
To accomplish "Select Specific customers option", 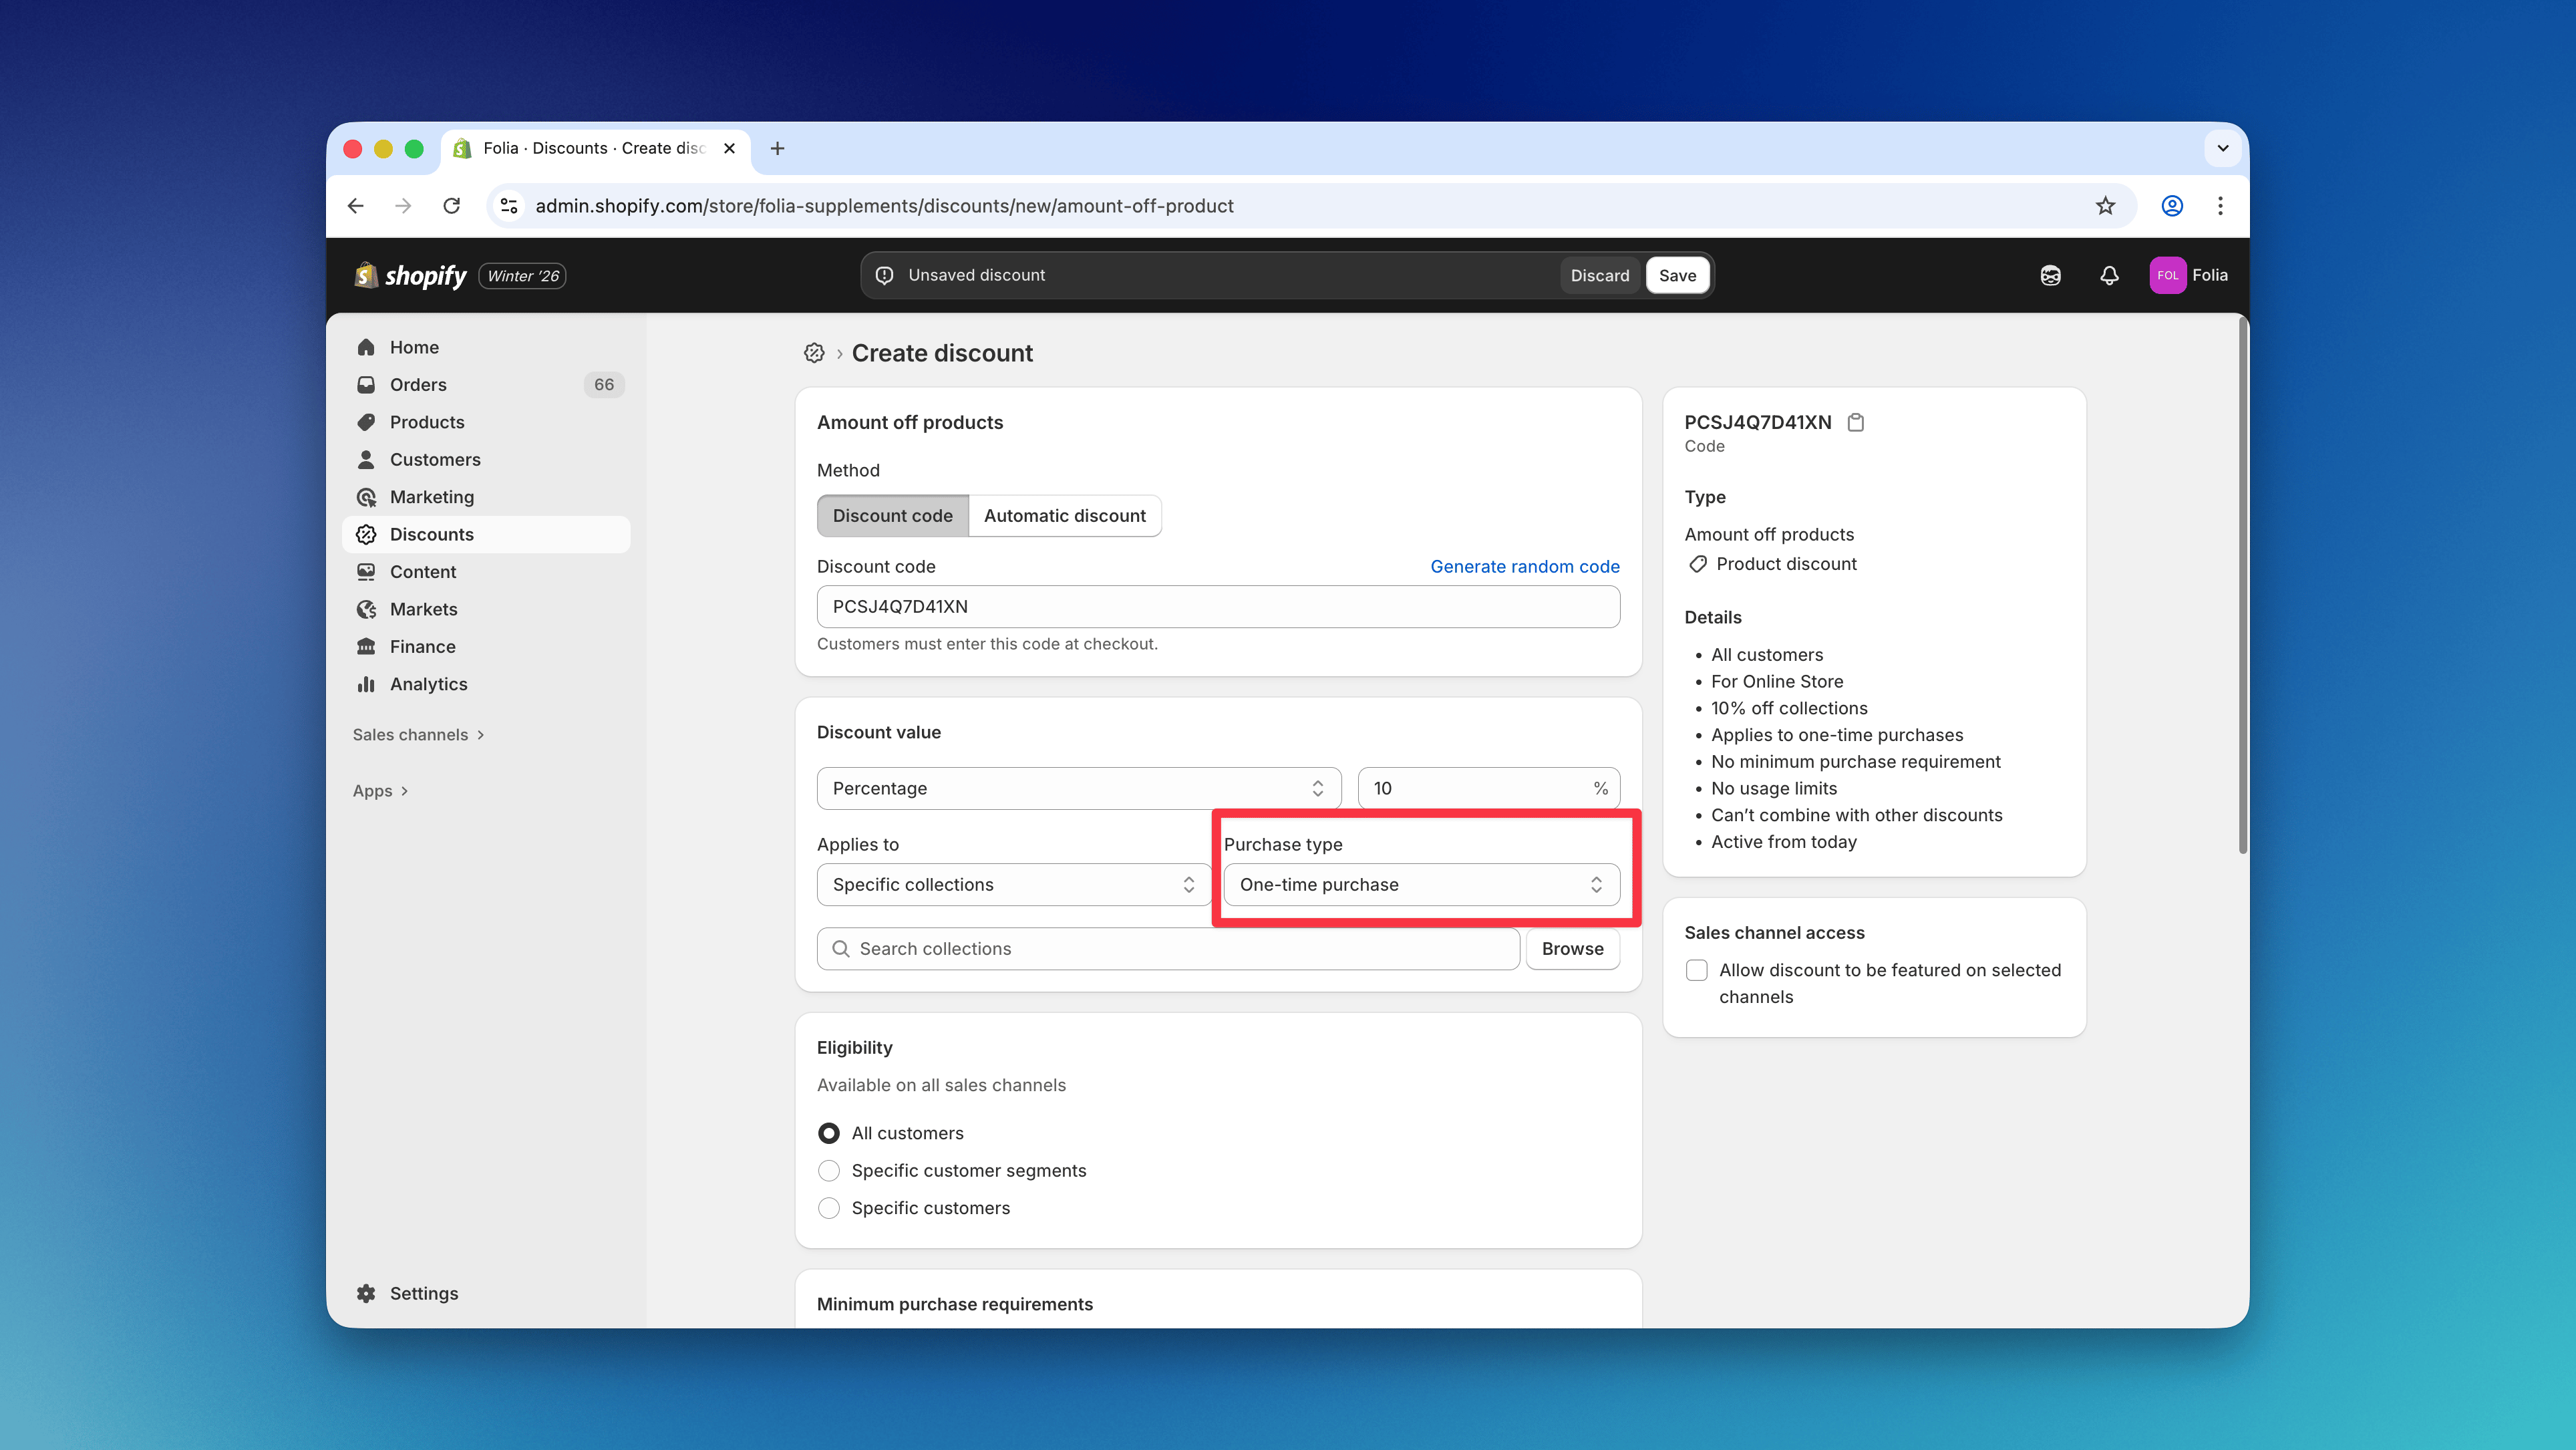I will [829, 1208].
